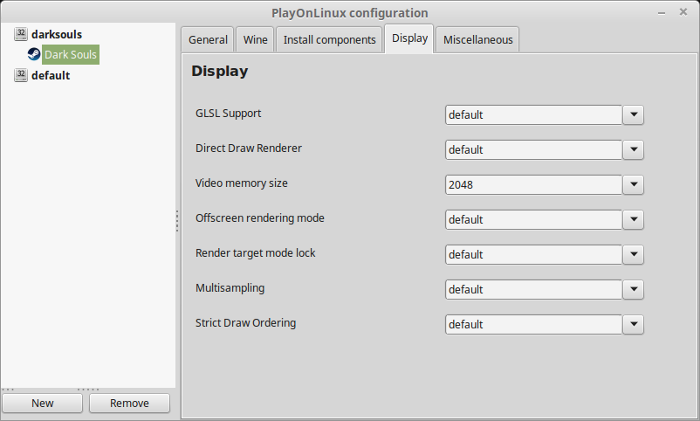
Task: Click the Offscreen rendering mode value field
Action: [x=534, y=220]
